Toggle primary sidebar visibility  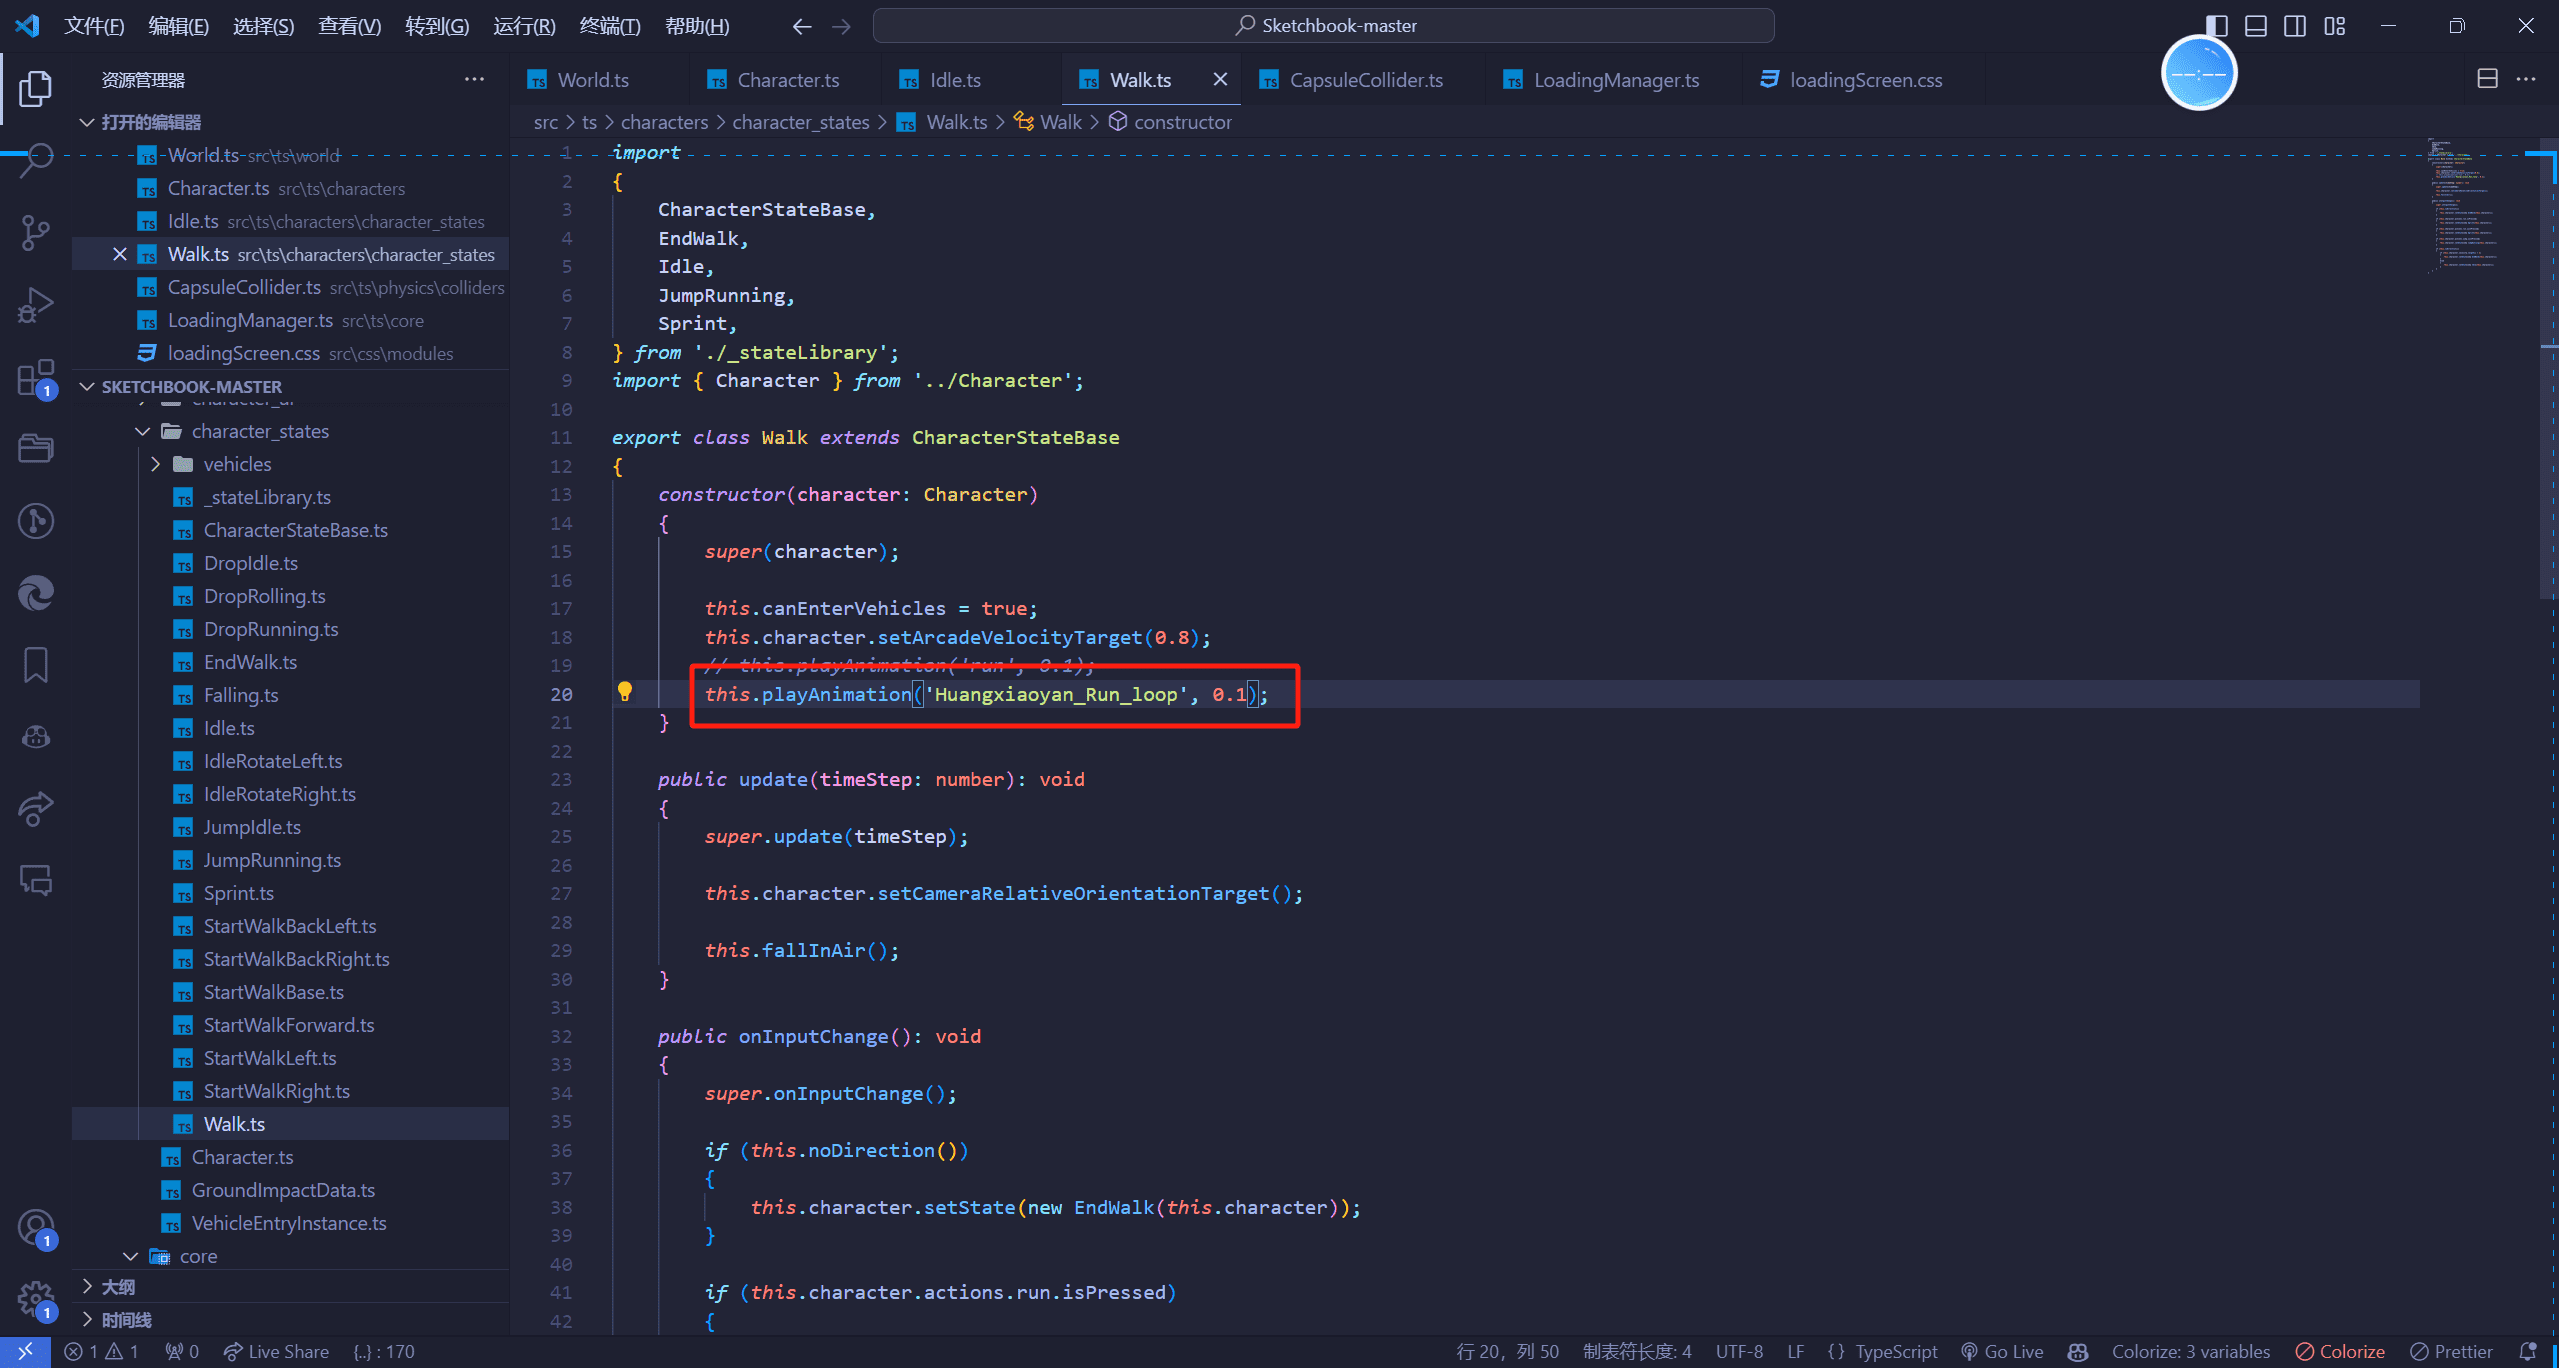2217,26
